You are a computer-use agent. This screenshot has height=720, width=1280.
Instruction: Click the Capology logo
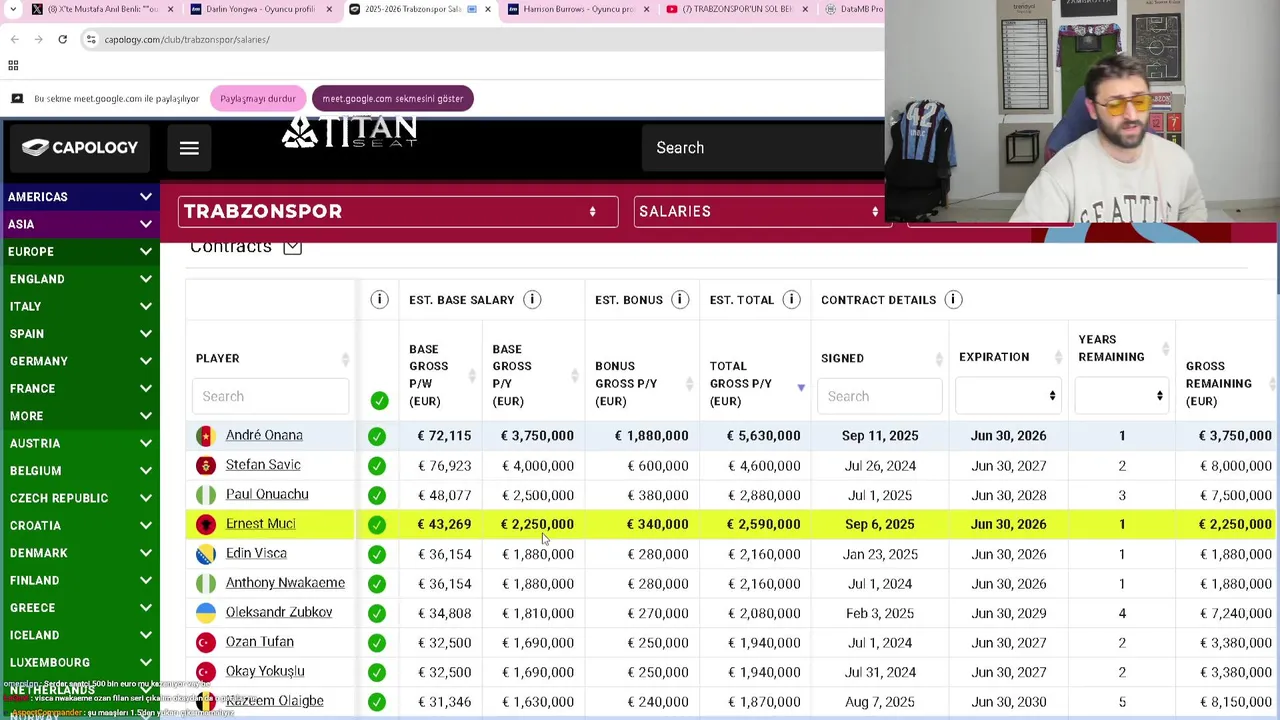click(x=80, y=148)
